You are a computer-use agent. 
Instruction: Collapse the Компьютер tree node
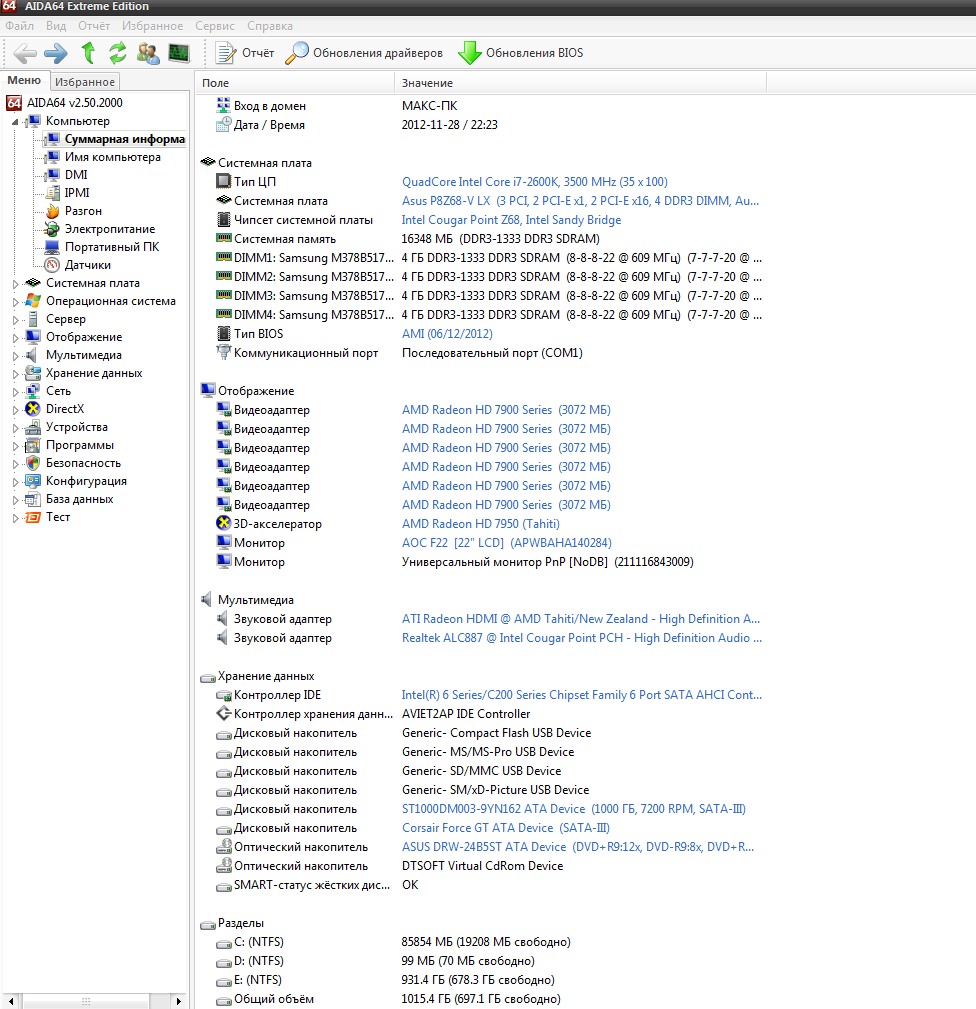15,122
